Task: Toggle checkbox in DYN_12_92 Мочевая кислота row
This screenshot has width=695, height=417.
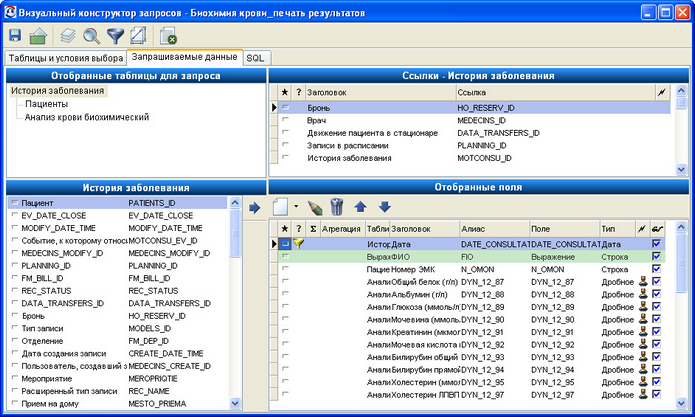Action: click(x=656, y=344)
